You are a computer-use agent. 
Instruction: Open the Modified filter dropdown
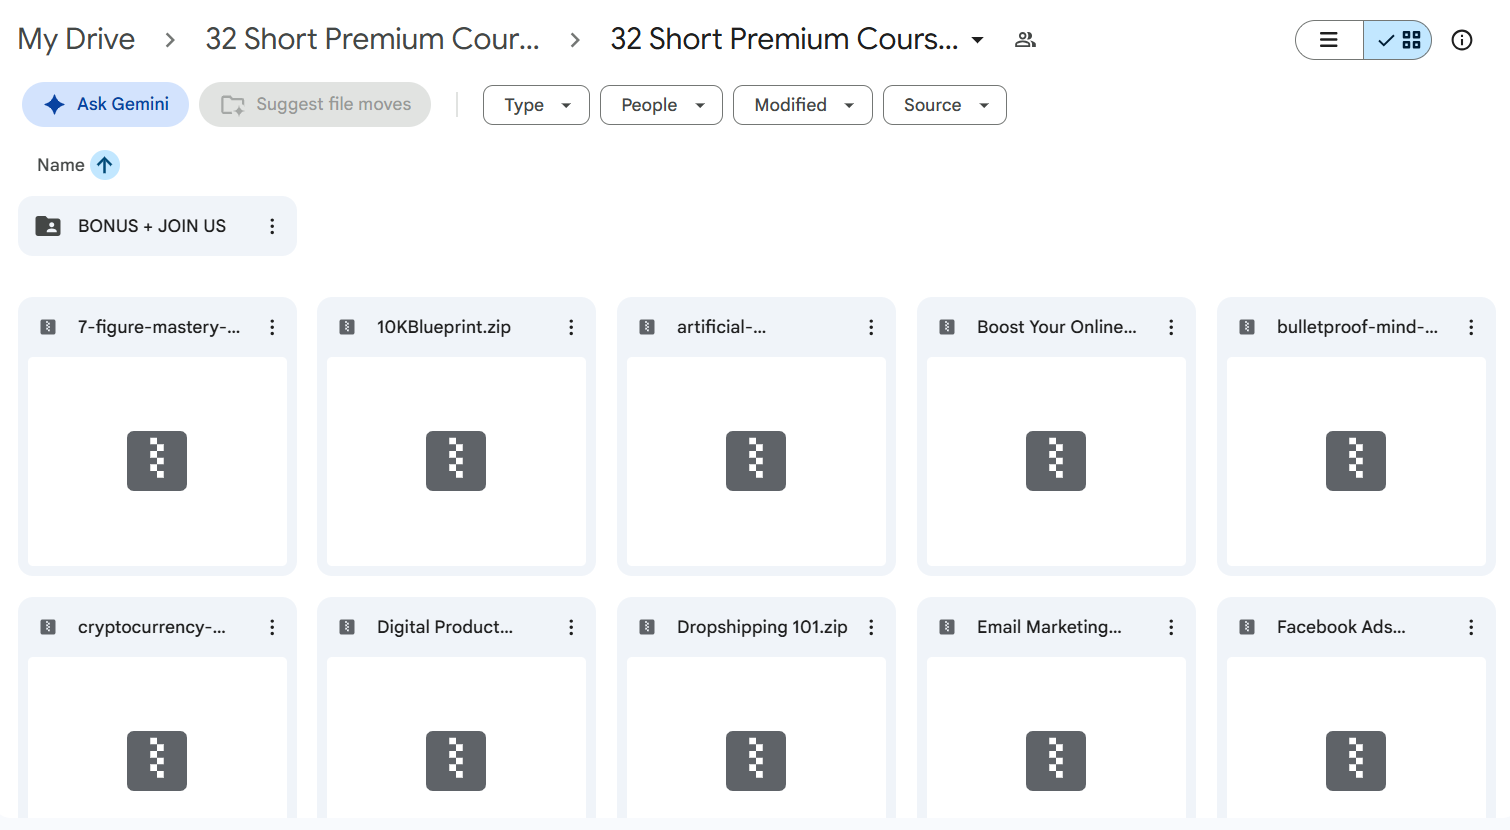tap(803, 105)
